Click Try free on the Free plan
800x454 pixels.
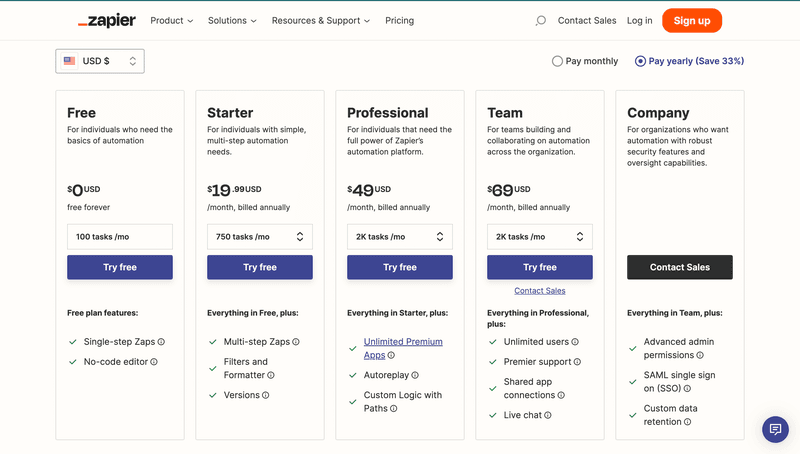point(120,267)
